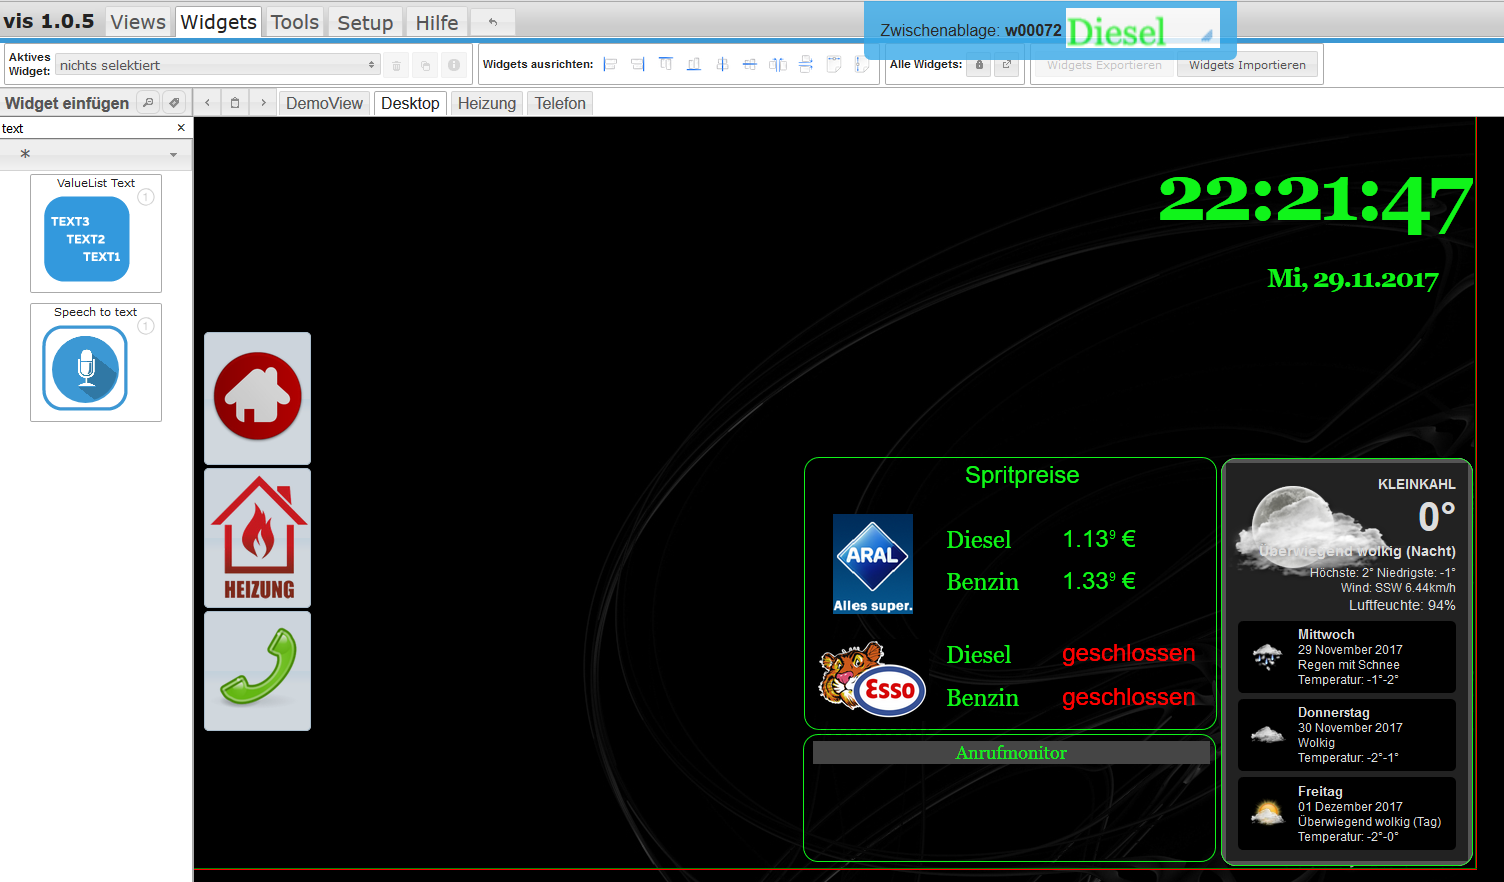Switch to the DemoView tab
1504x882 pixels.
(x=324, y=103)
